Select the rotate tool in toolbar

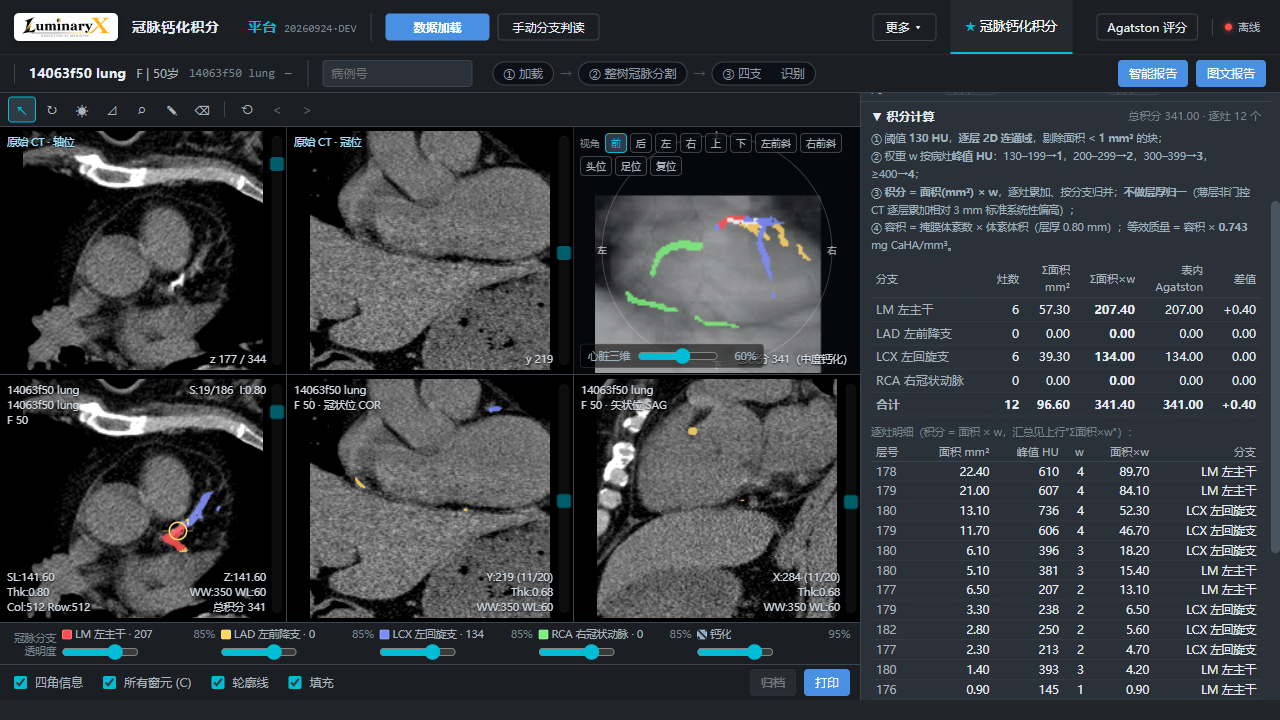52,110
